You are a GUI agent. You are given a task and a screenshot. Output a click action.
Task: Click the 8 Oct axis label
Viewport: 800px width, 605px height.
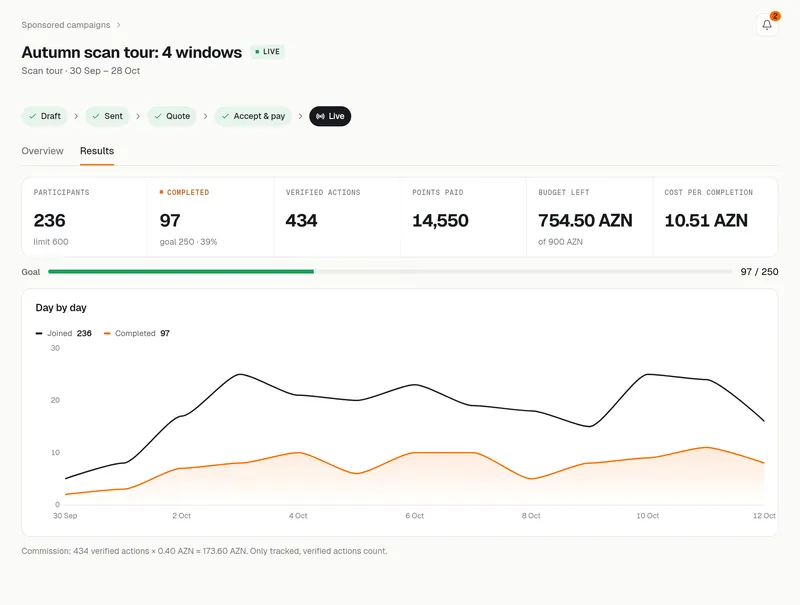(531, 516)
